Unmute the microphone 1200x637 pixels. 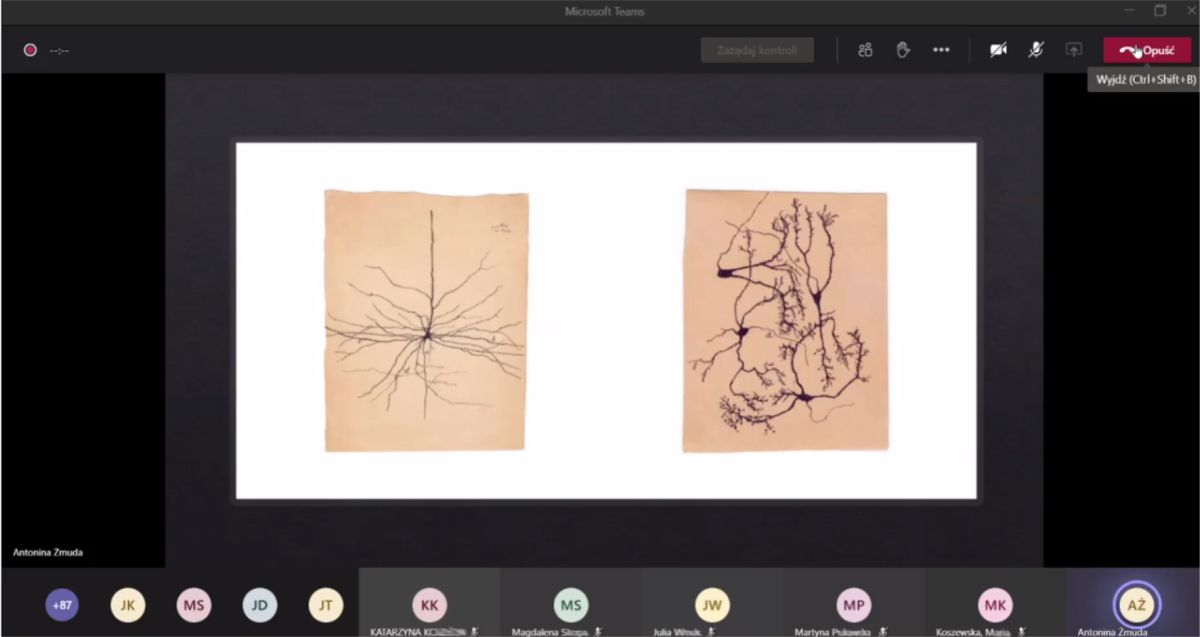[1036, 50]
